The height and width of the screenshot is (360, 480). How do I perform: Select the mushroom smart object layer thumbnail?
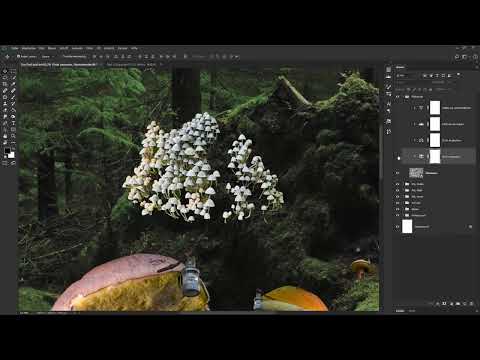[416, 173]
